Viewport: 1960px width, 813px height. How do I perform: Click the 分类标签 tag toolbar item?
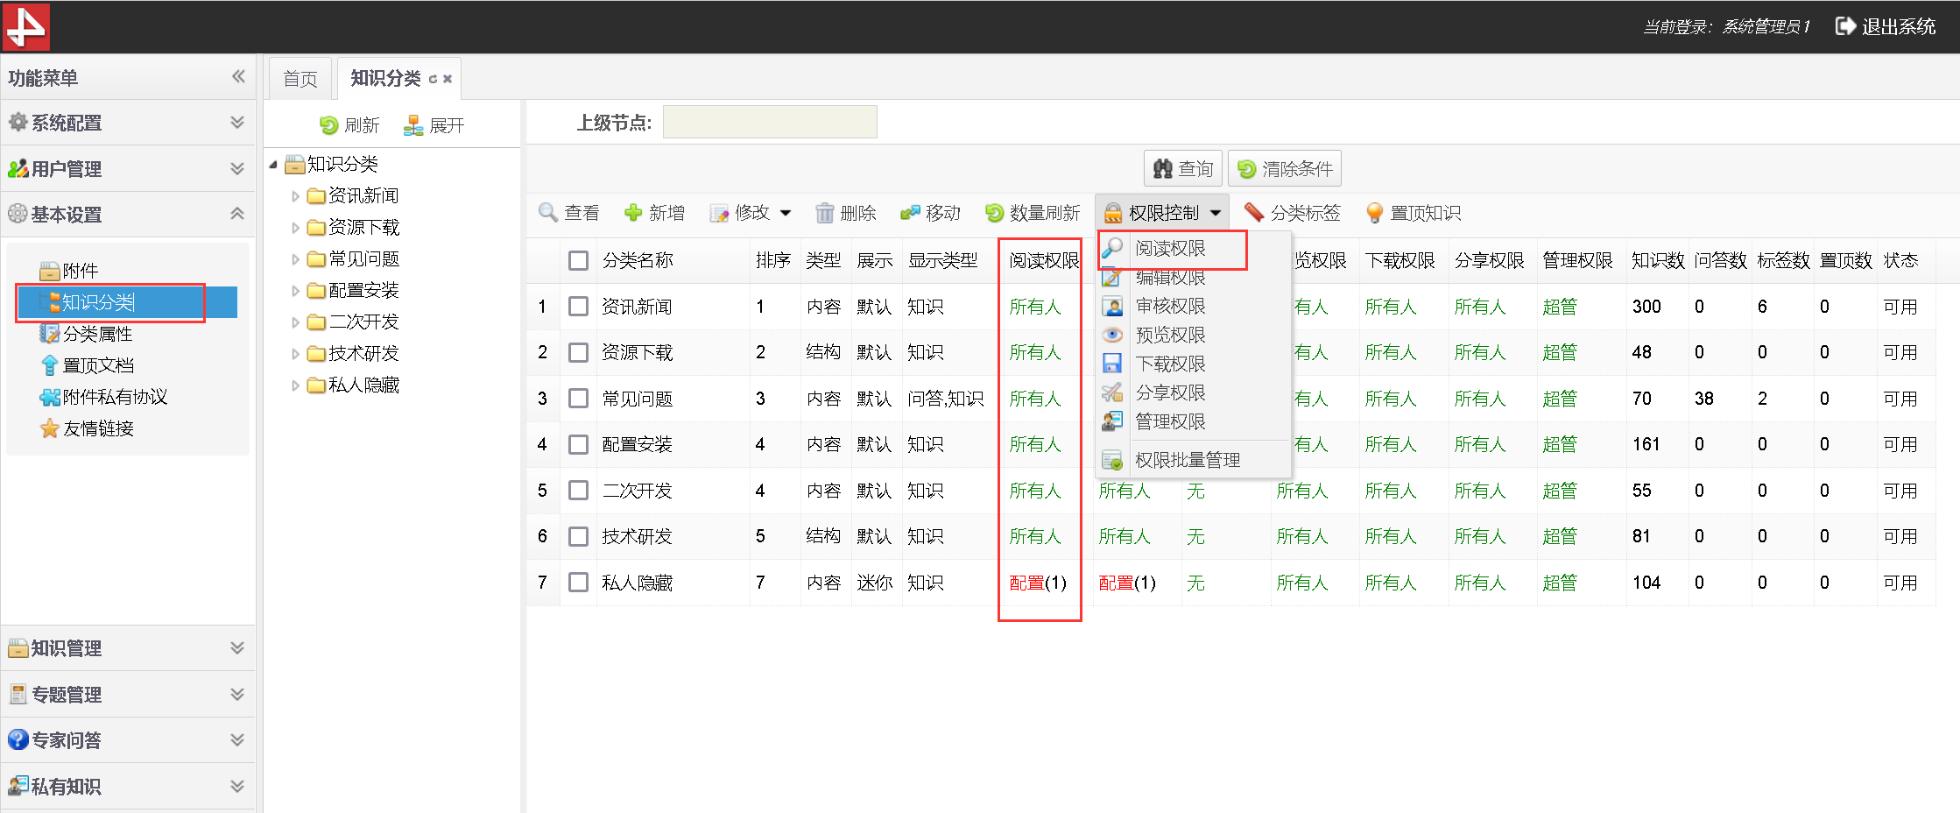(1292, 212)
